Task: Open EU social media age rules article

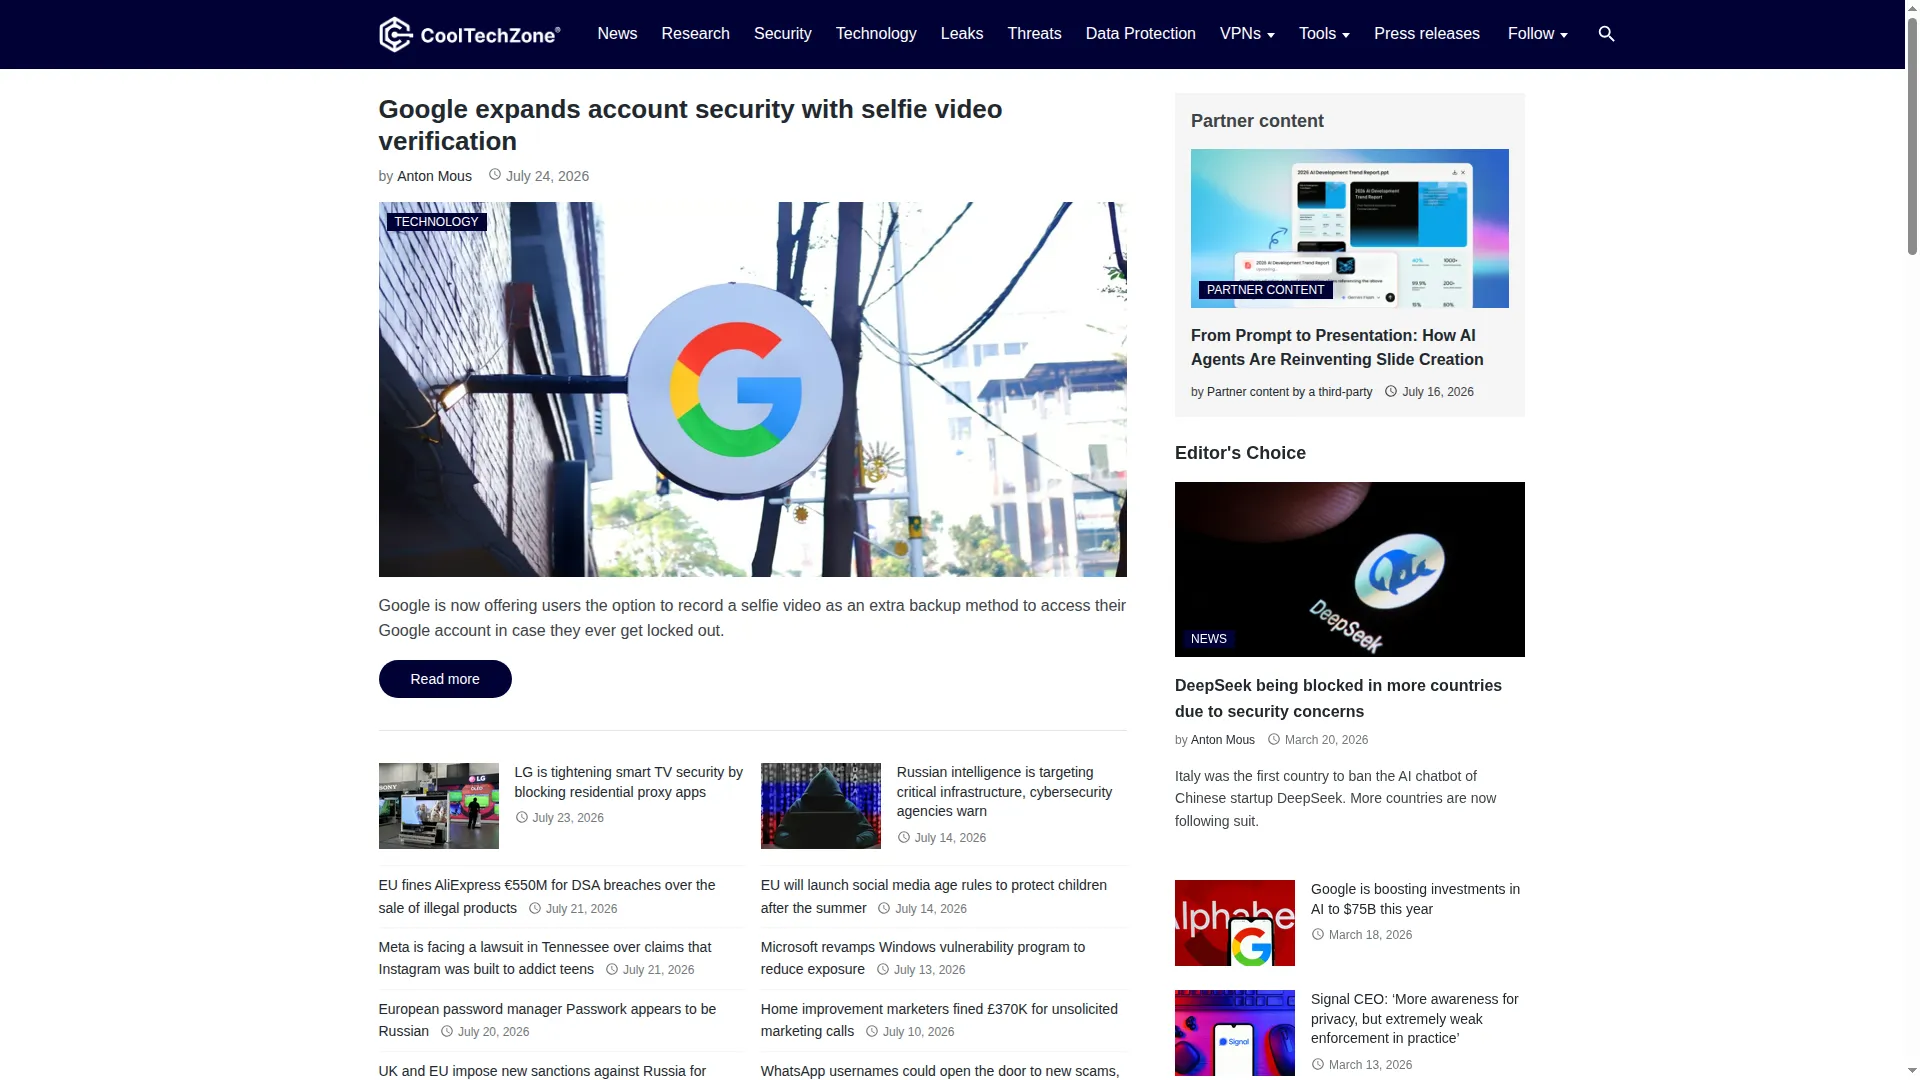Action: [934, 896]
